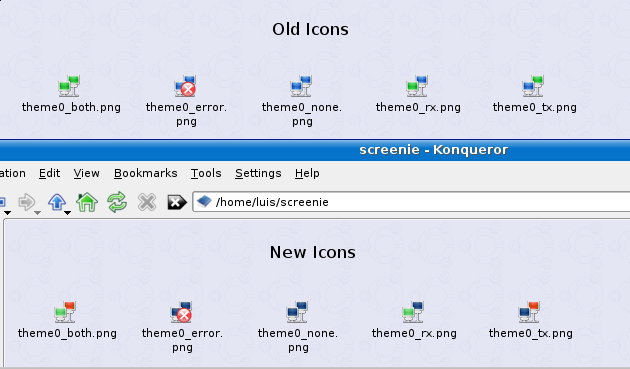Open the Forward button history dropdown arrow
Image resolution: width=630 pixels, height=369 pixels.
37,213
